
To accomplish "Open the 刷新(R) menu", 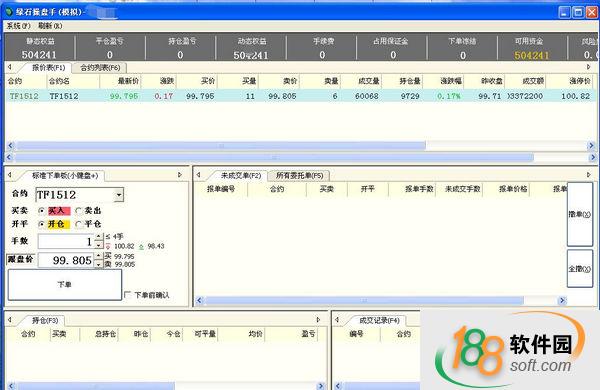I will 50,26.
